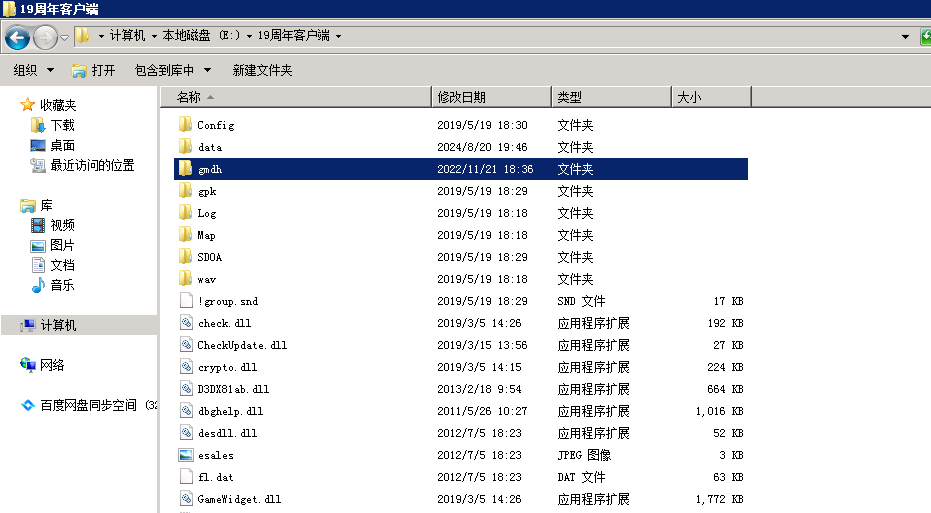This screenshot has height=513, width=931.
Task: Select the !group.snd file icon
Action: (186, 300)
